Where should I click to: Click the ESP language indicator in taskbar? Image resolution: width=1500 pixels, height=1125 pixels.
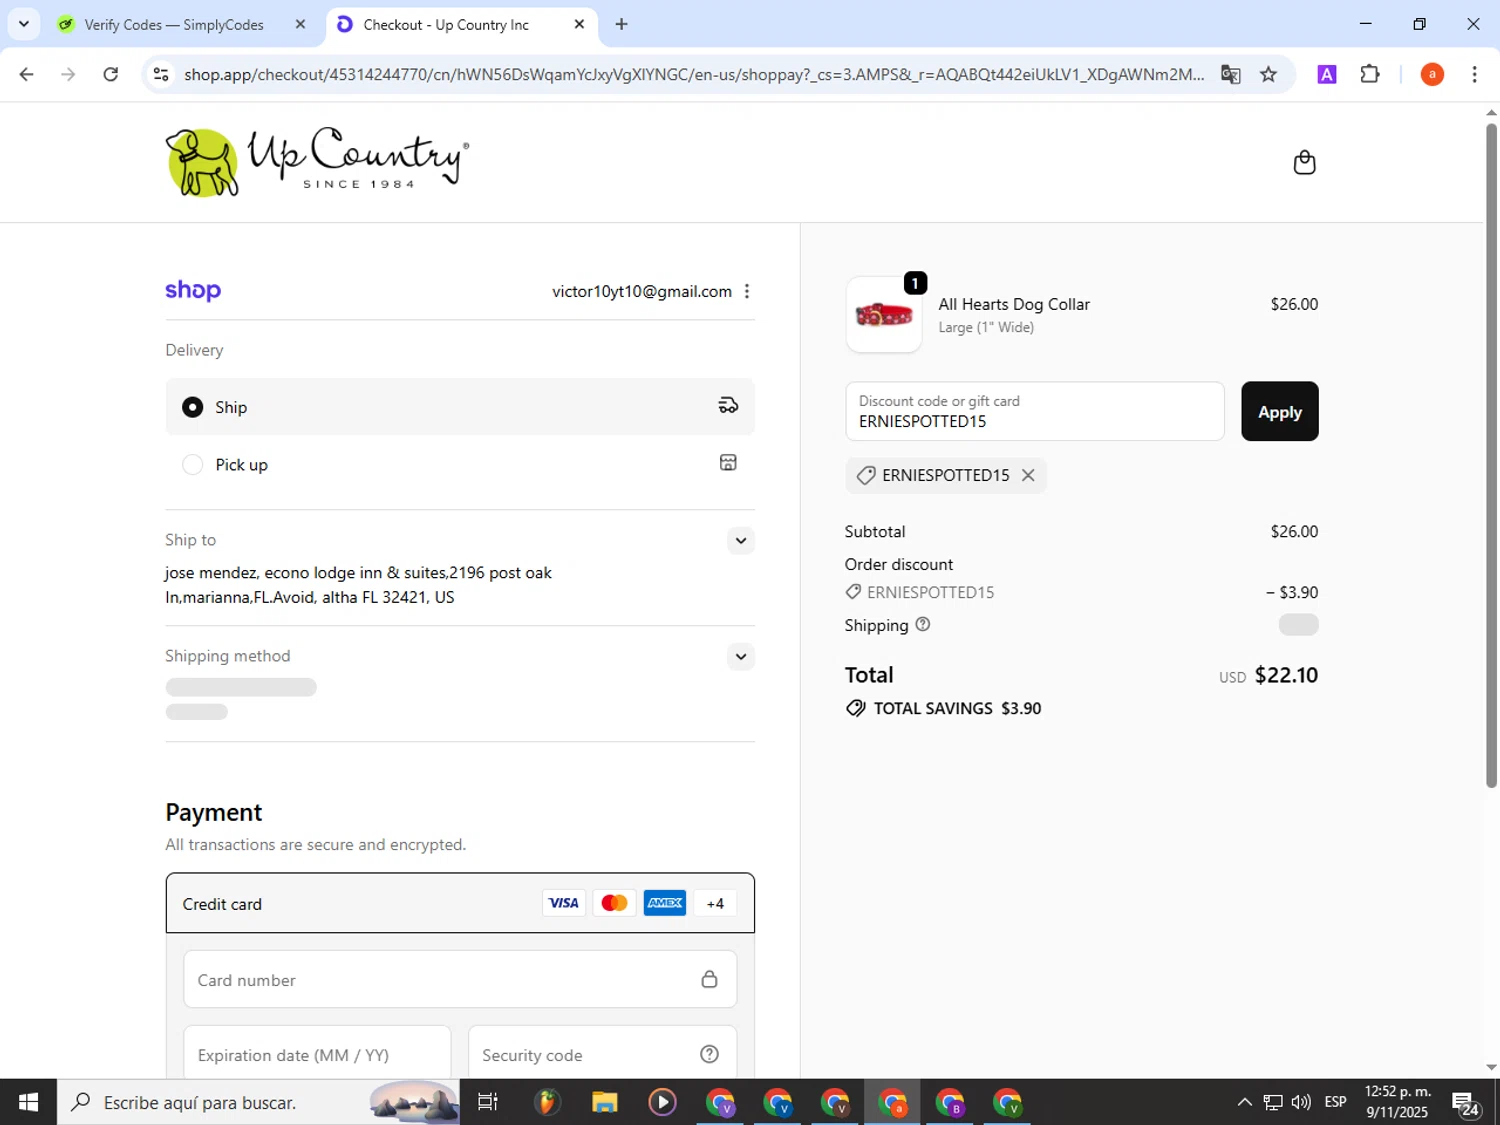point(1335,1102)
